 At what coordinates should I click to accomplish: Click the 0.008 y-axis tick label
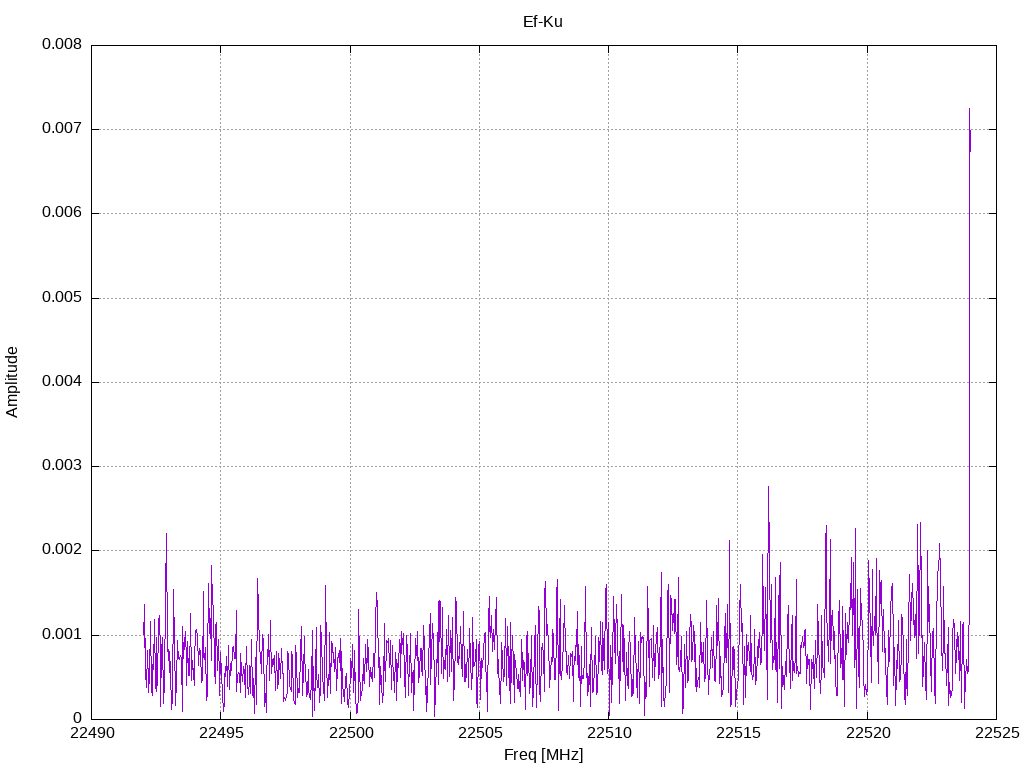tap(62, 44)
